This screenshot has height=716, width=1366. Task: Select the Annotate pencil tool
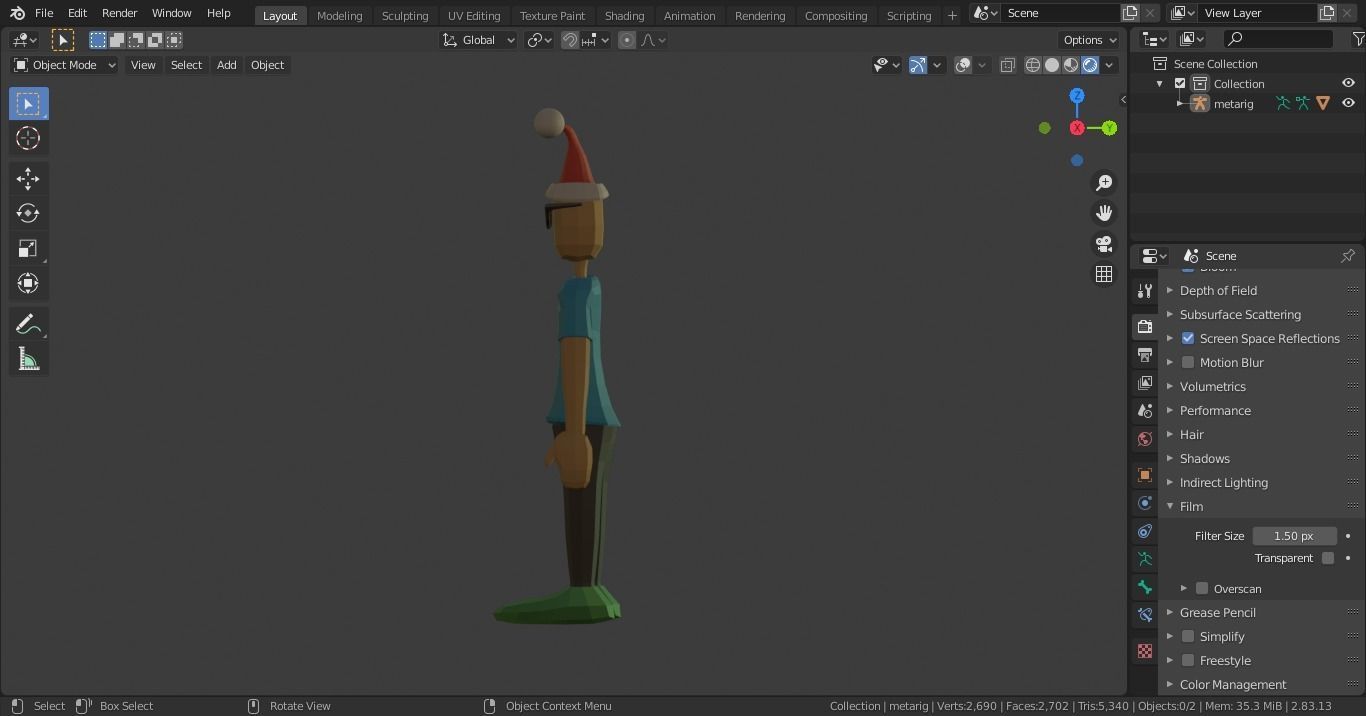pyautogui.click(x=28, y=324)
